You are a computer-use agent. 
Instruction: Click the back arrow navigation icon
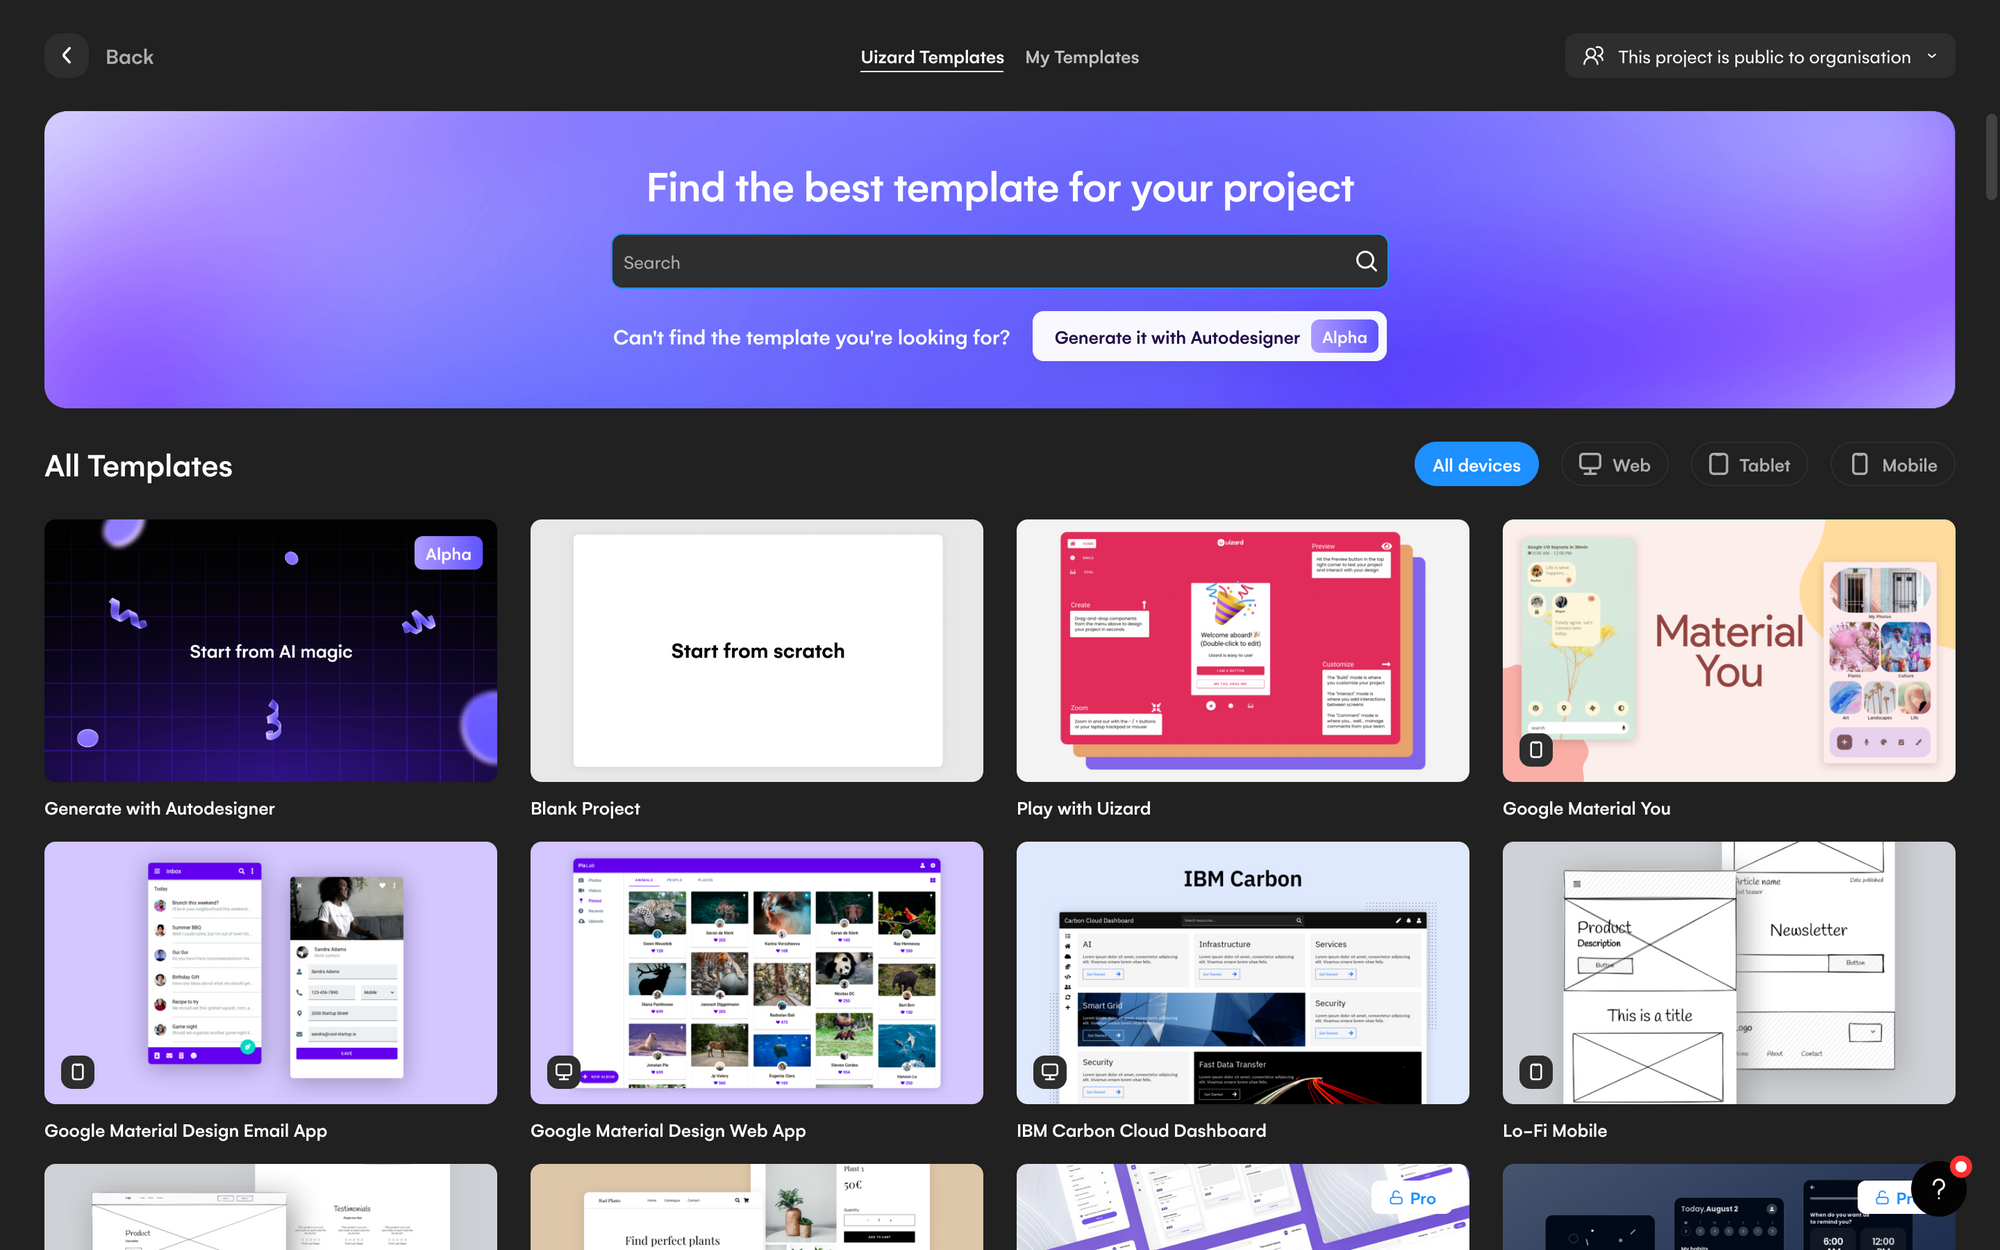(x=68, y=55)
